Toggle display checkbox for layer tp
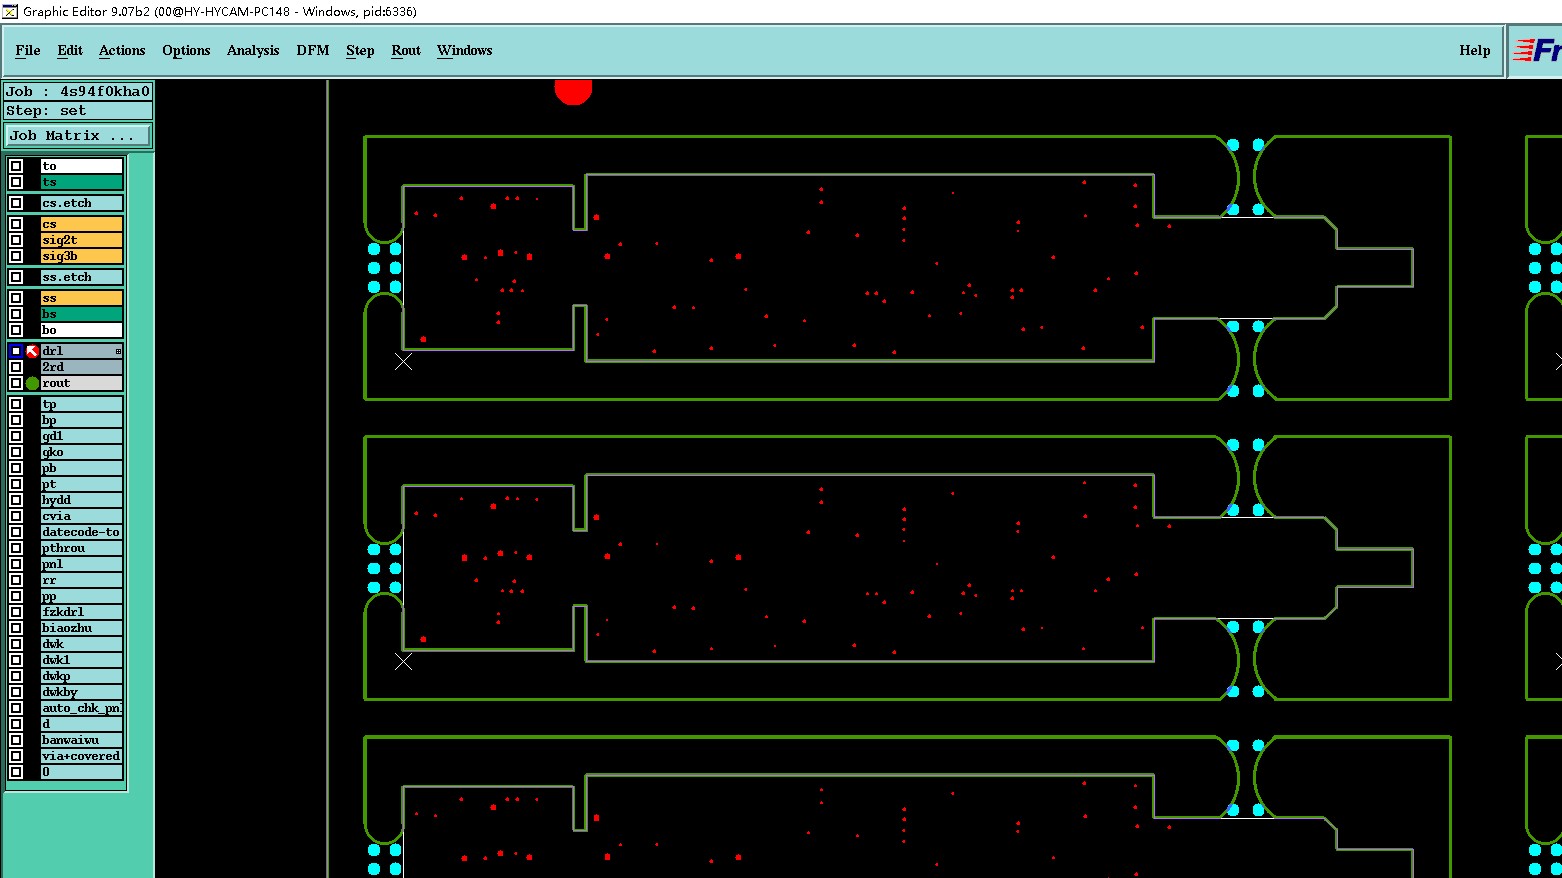This screenshot has height=878, width=1562. click(16, 404)
